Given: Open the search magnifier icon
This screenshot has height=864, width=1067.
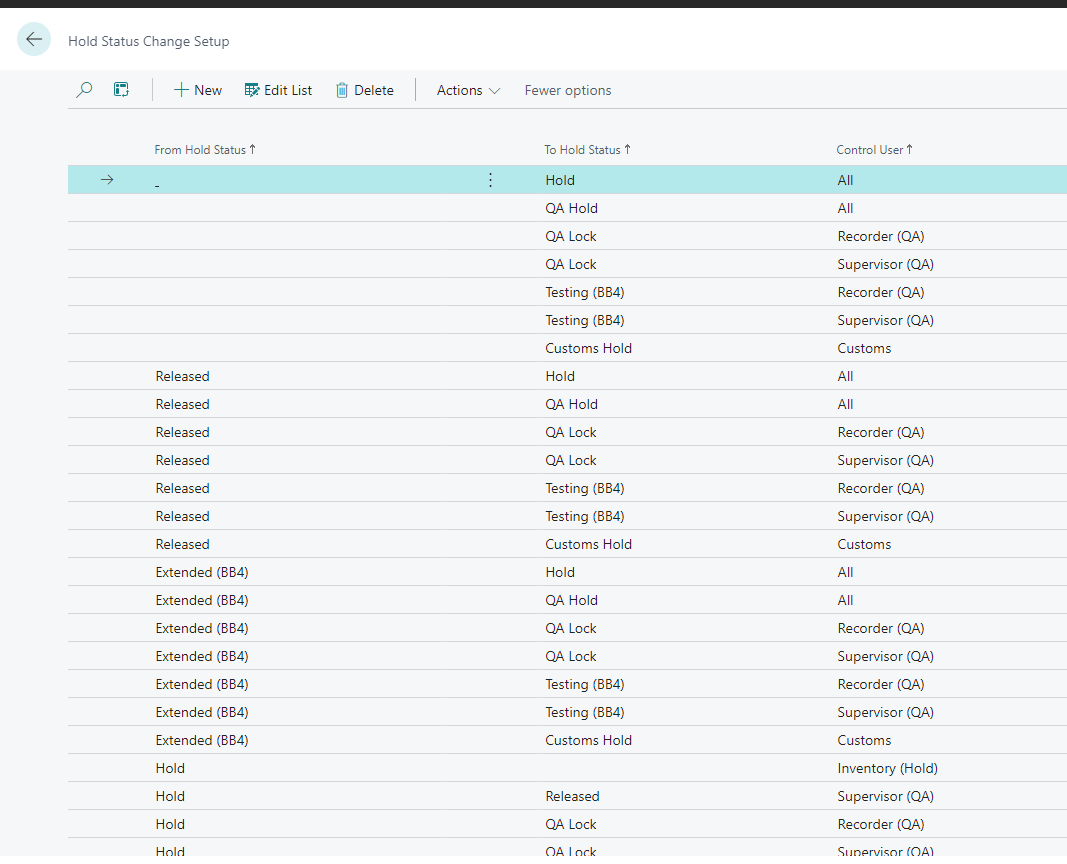Looking at the screenshot, I should coord(84,90).
